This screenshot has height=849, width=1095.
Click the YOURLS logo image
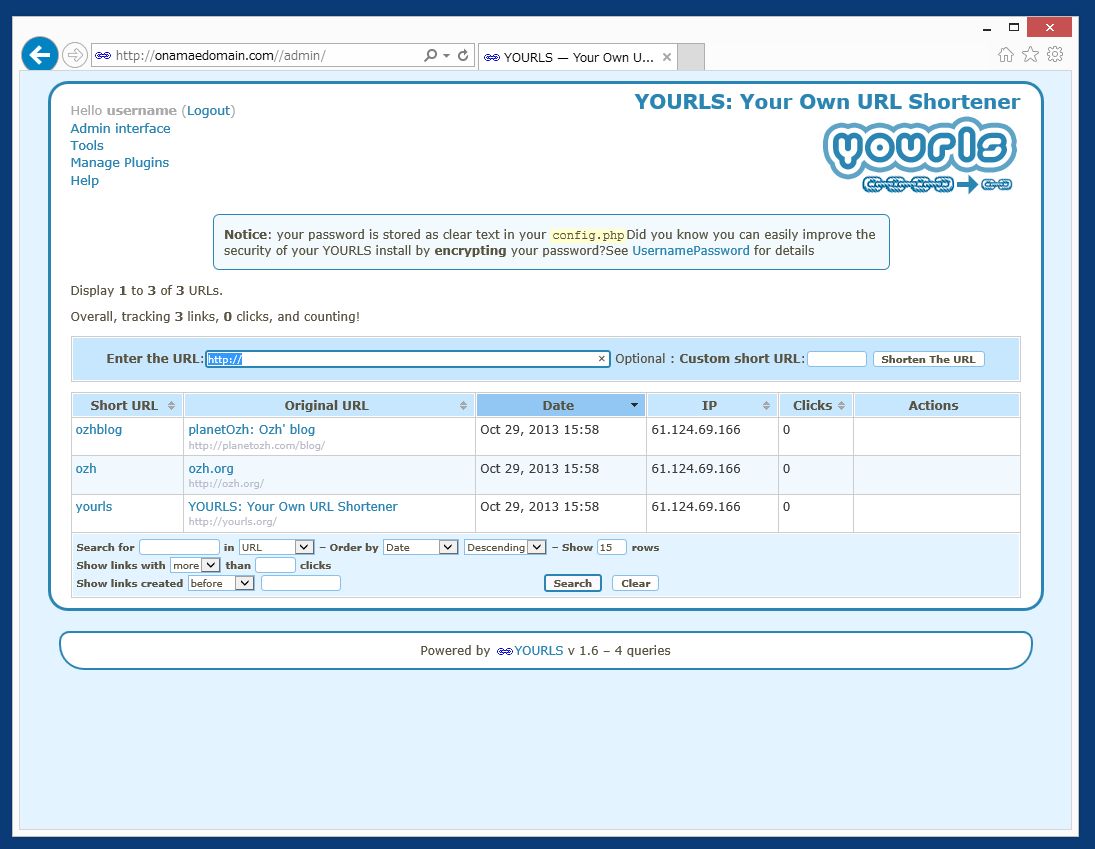pyautogui.click(x=920, y=156)
